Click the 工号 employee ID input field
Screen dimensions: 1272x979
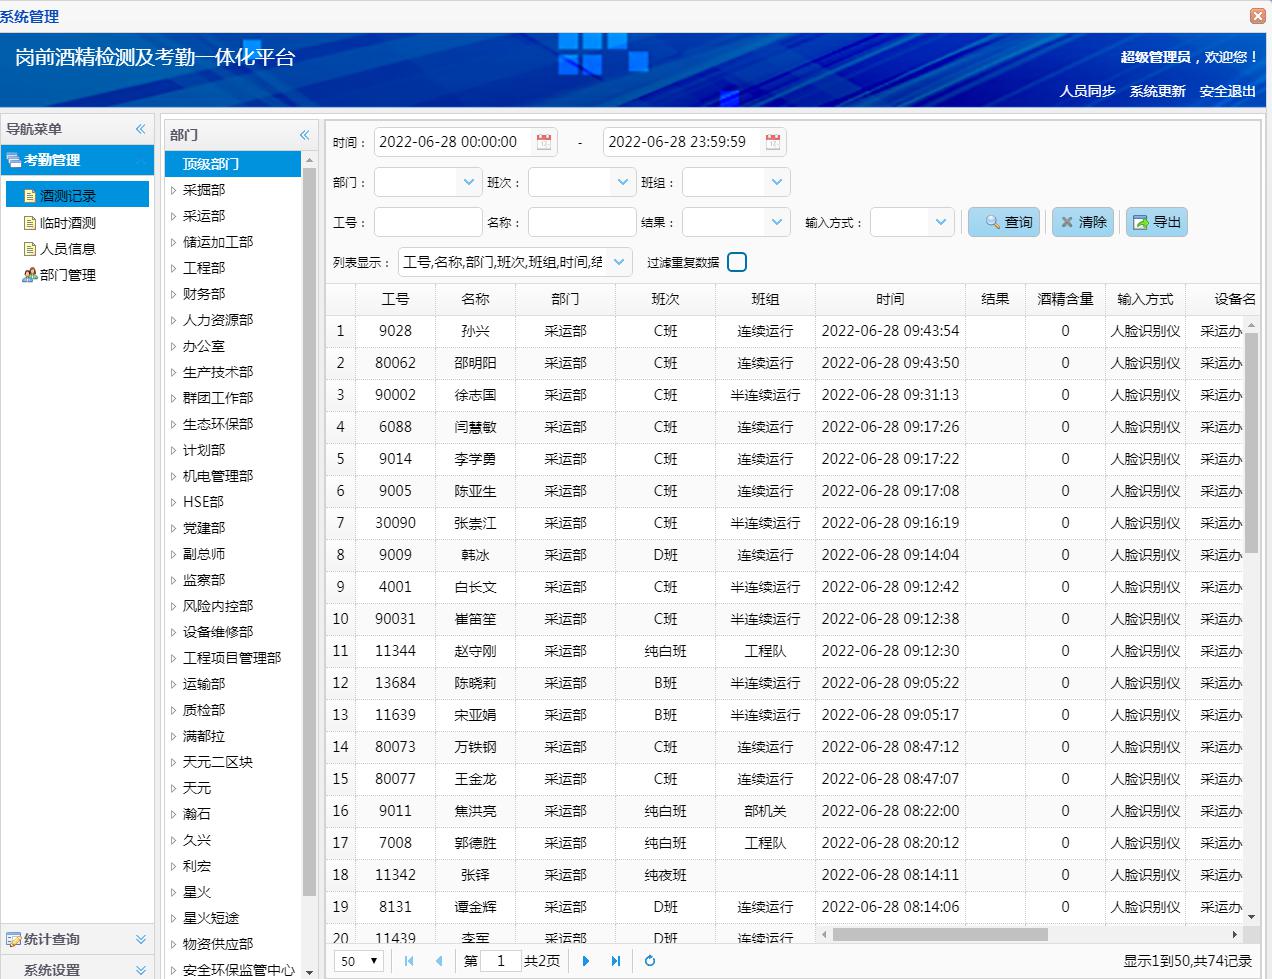click(428, 222)
